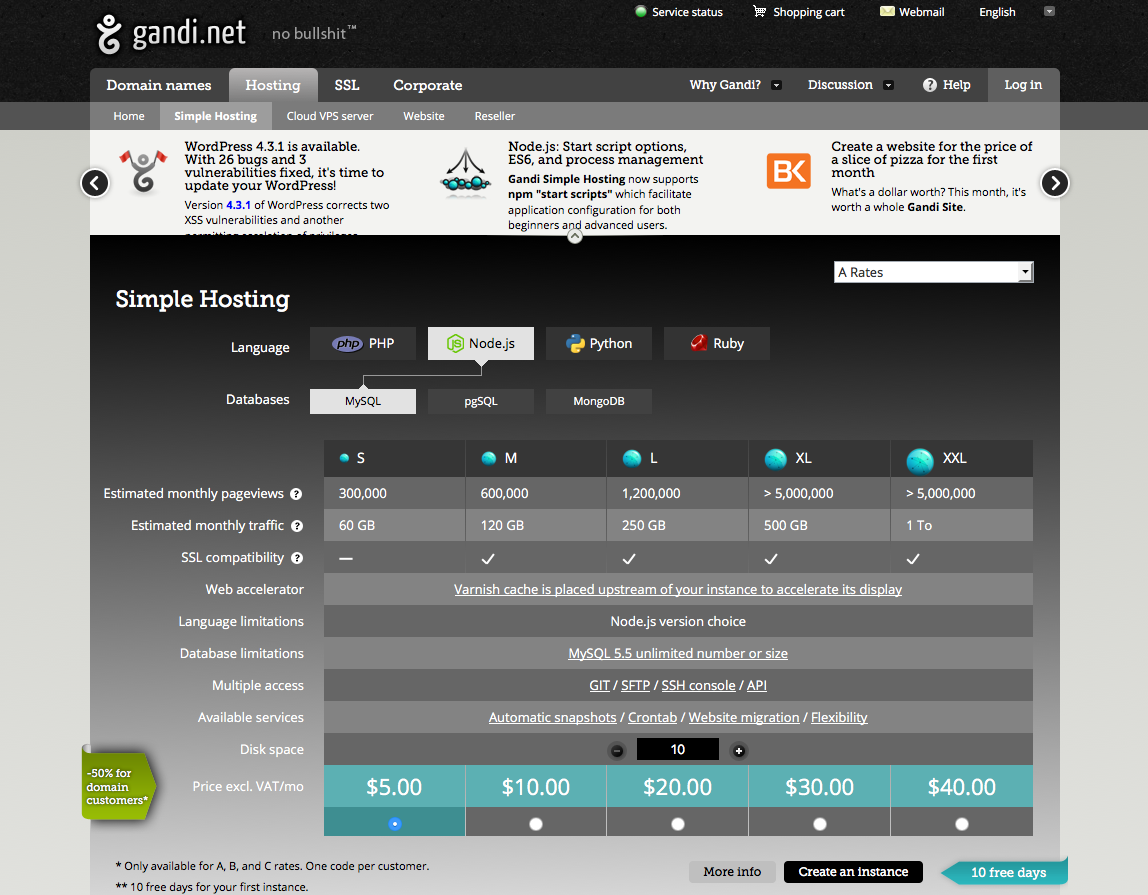Select pgSQL database option

click(481, 401)
